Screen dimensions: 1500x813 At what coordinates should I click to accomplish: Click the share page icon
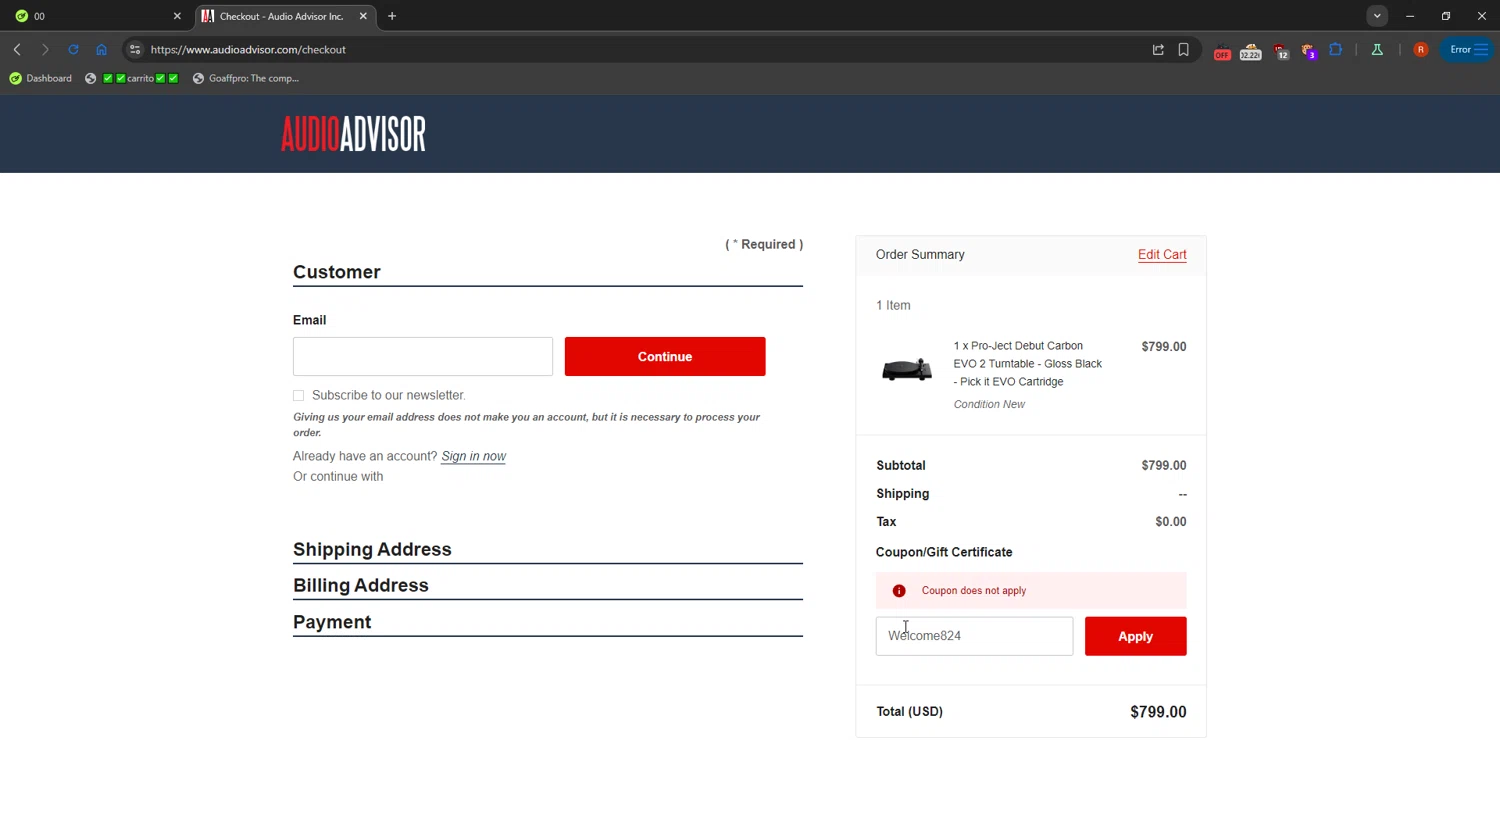pos(1158,49)
